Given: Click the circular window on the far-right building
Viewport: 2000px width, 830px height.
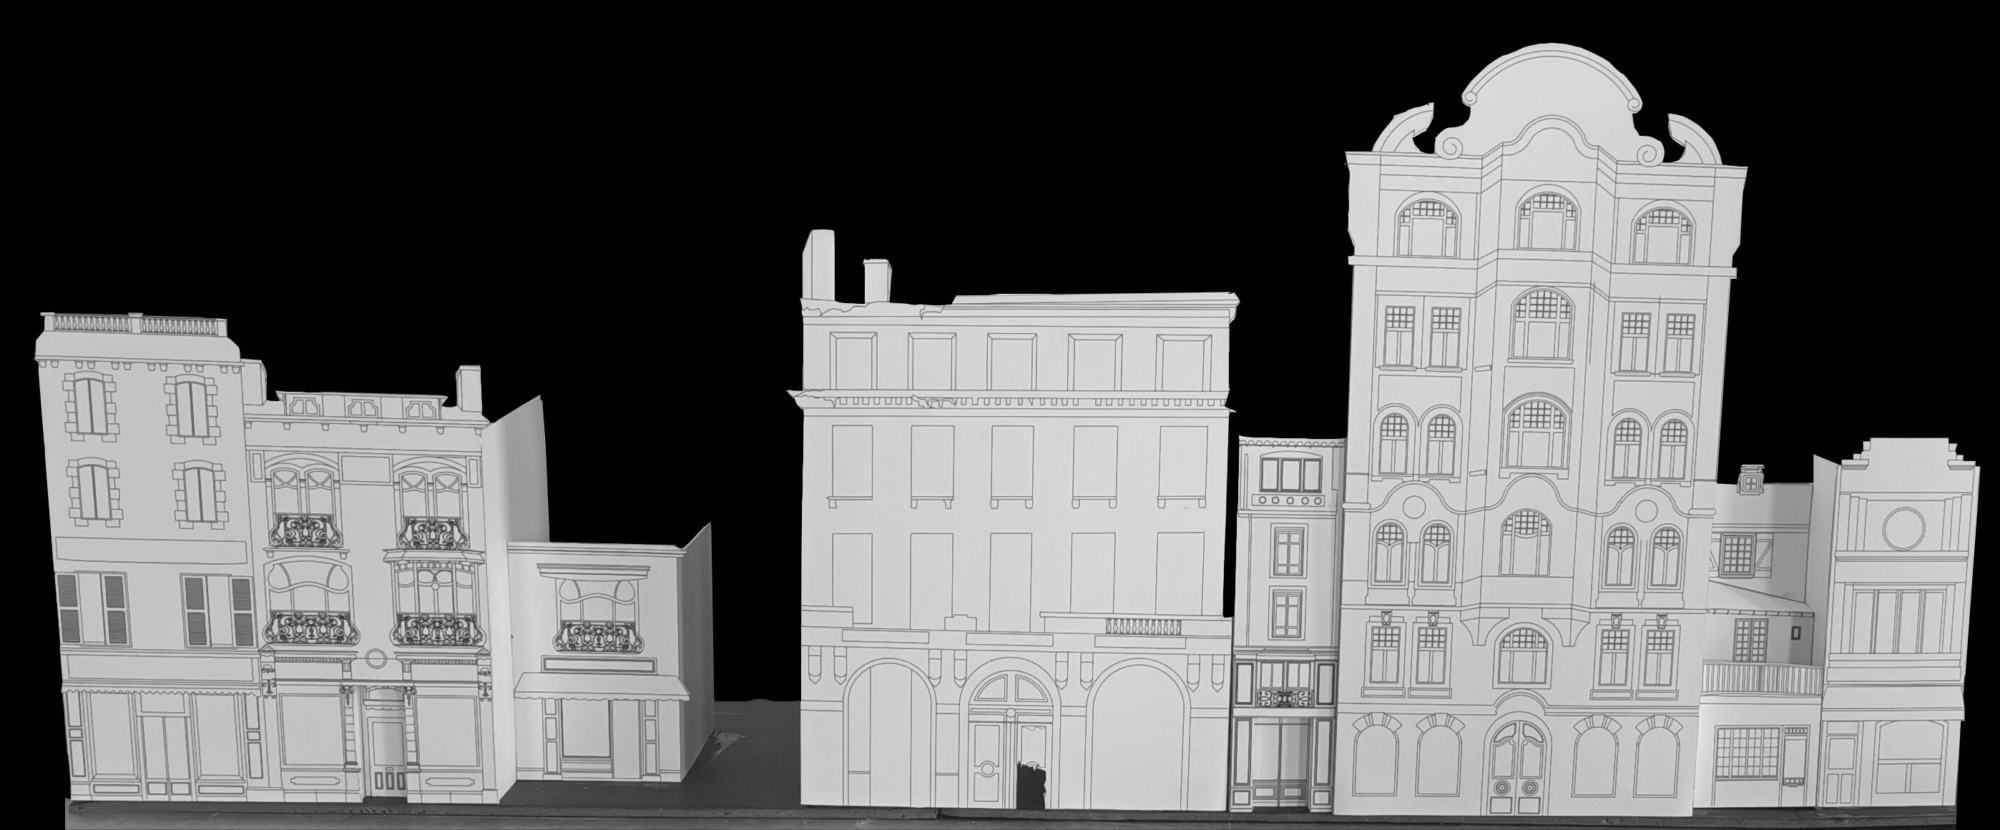Looking at the screenshot, I should tap(1903, 526).
